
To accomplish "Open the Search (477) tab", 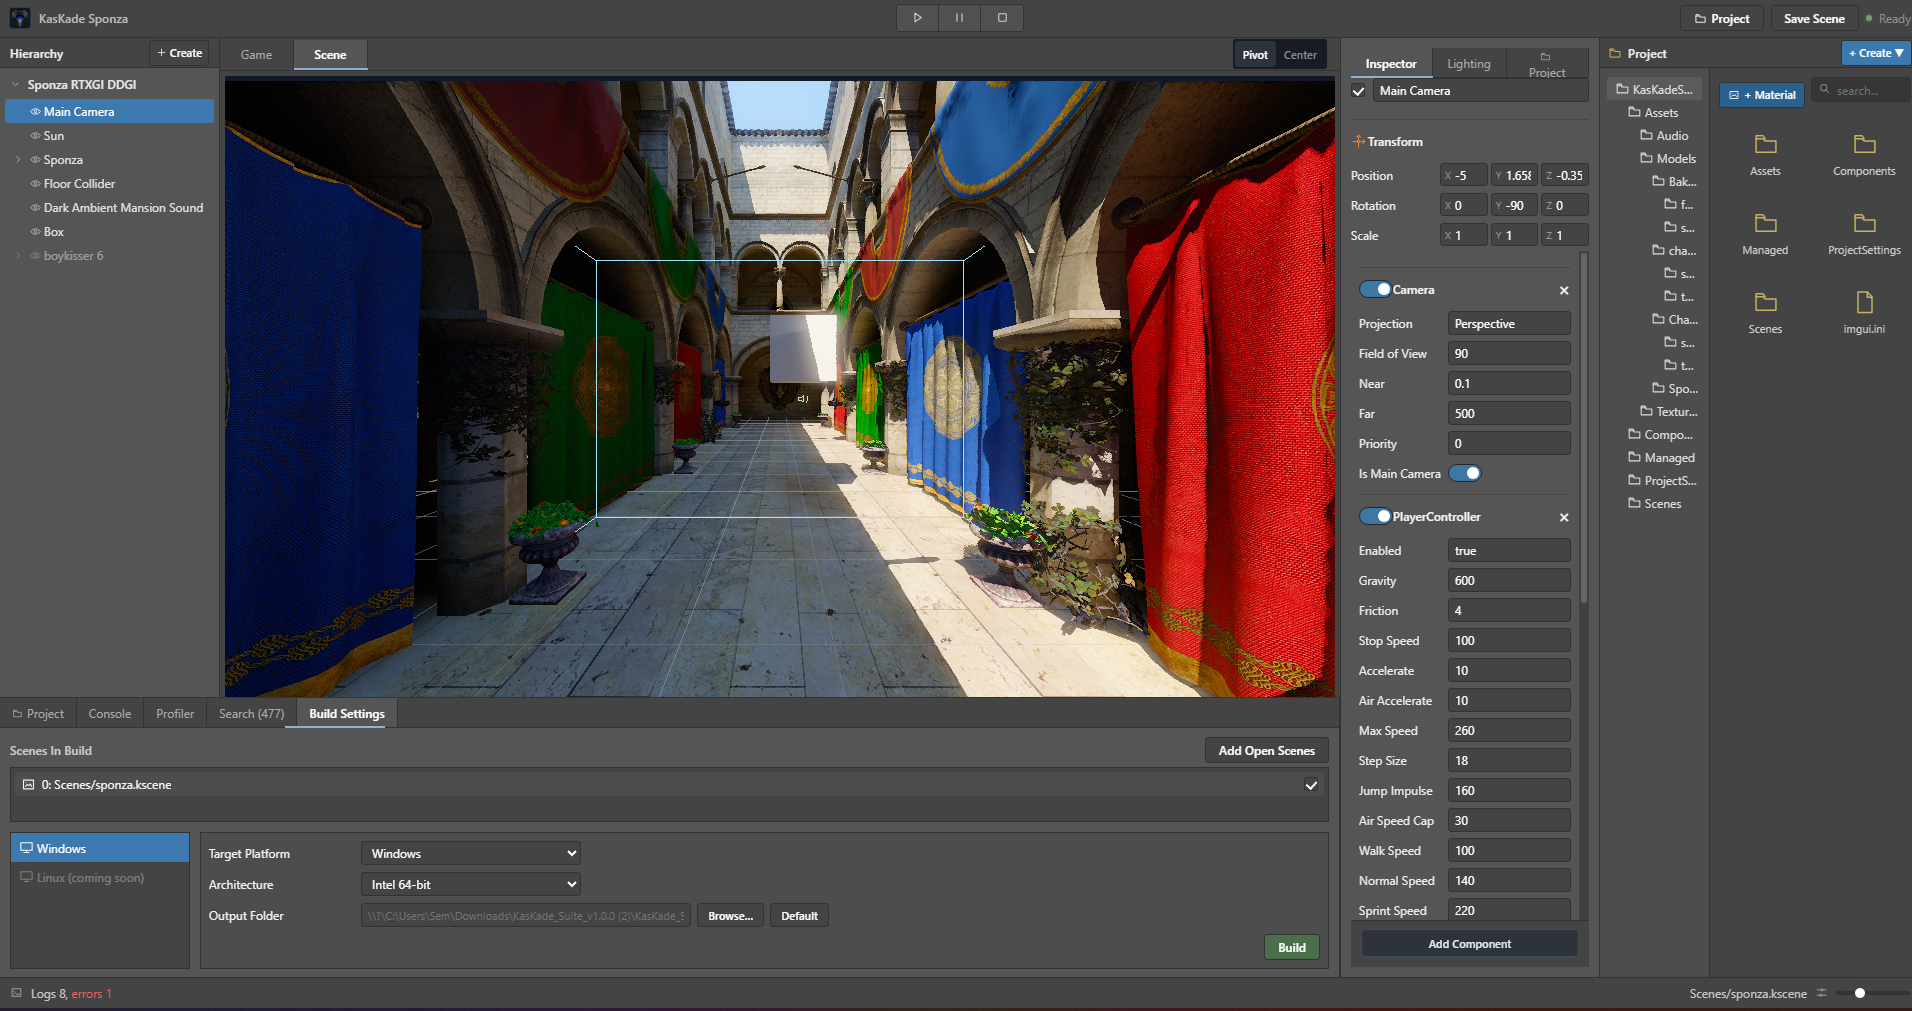I will [252, 713].
